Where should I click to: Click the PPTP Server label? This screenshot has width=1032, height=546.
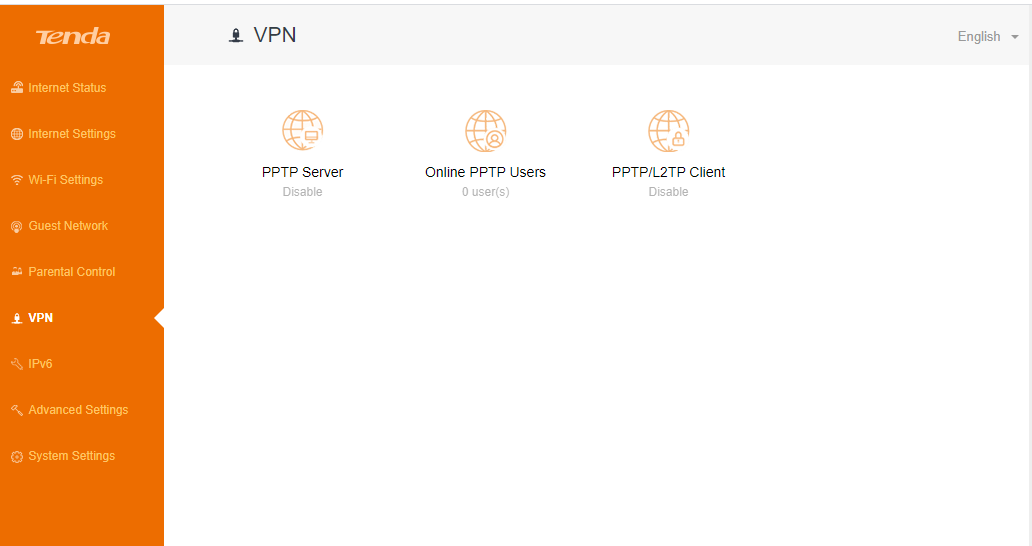(x=303, y=172)
